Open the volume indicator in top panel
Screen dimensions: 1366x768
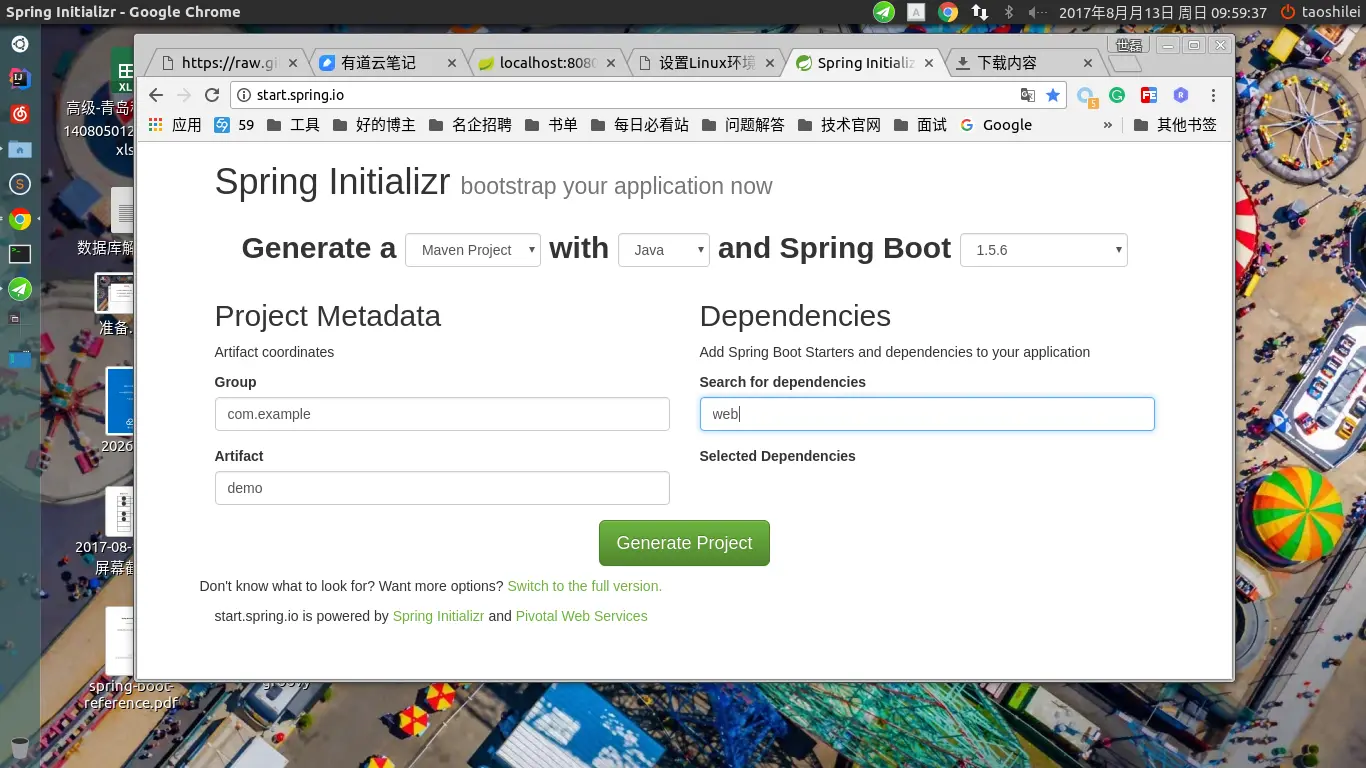pos(1037,12)
